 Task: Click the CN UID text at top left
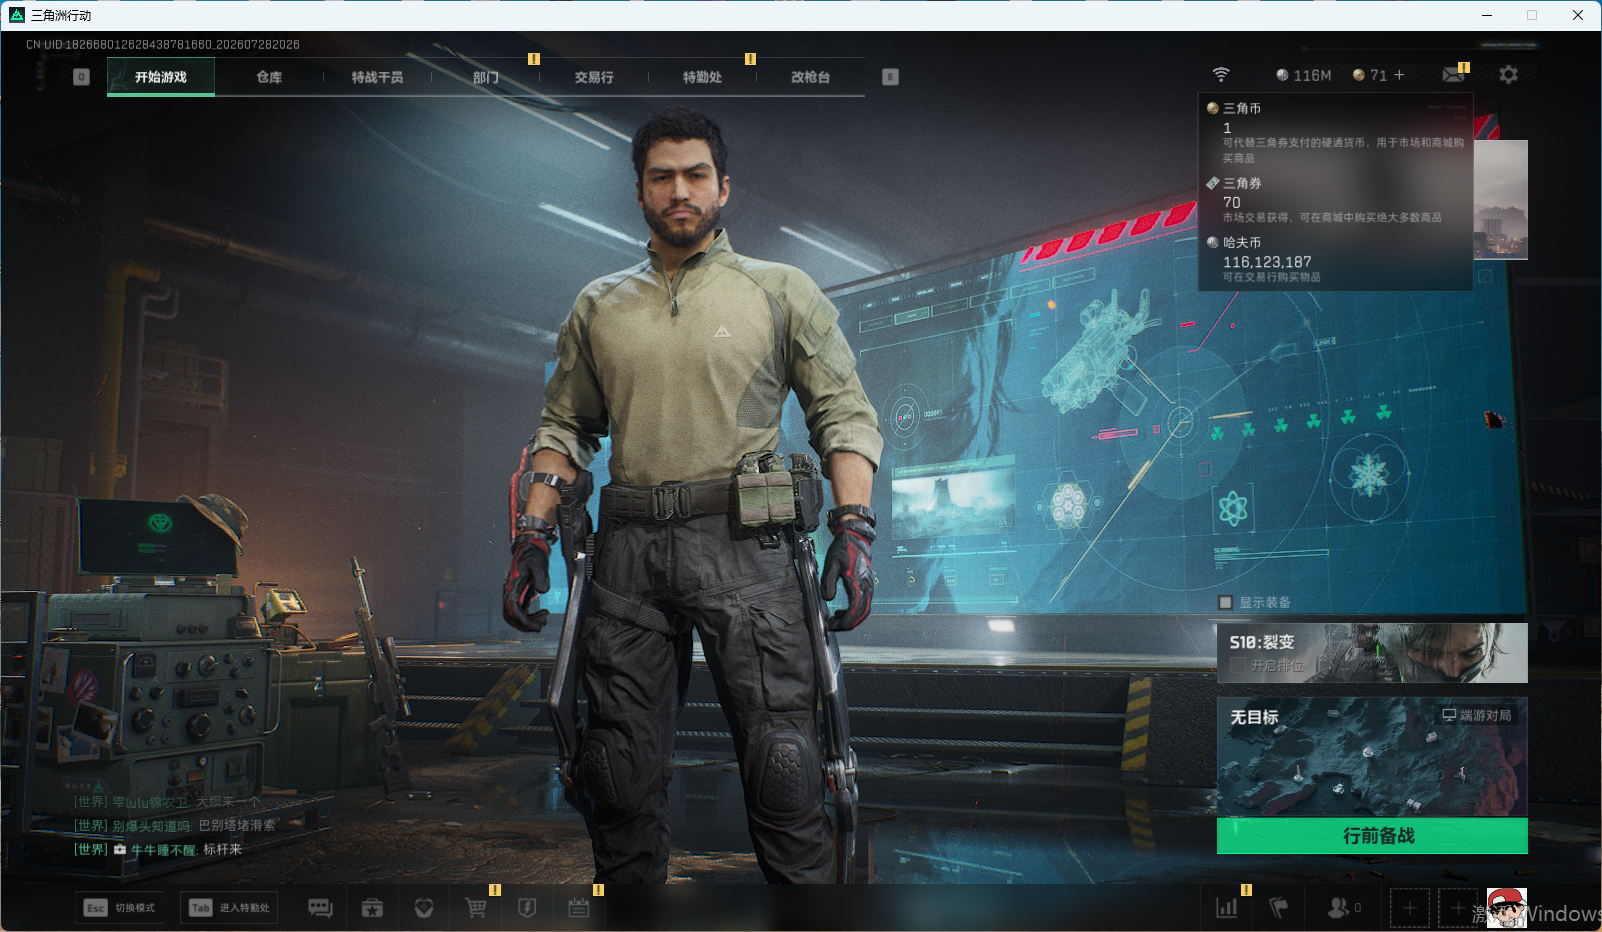[x=163, y=44]
